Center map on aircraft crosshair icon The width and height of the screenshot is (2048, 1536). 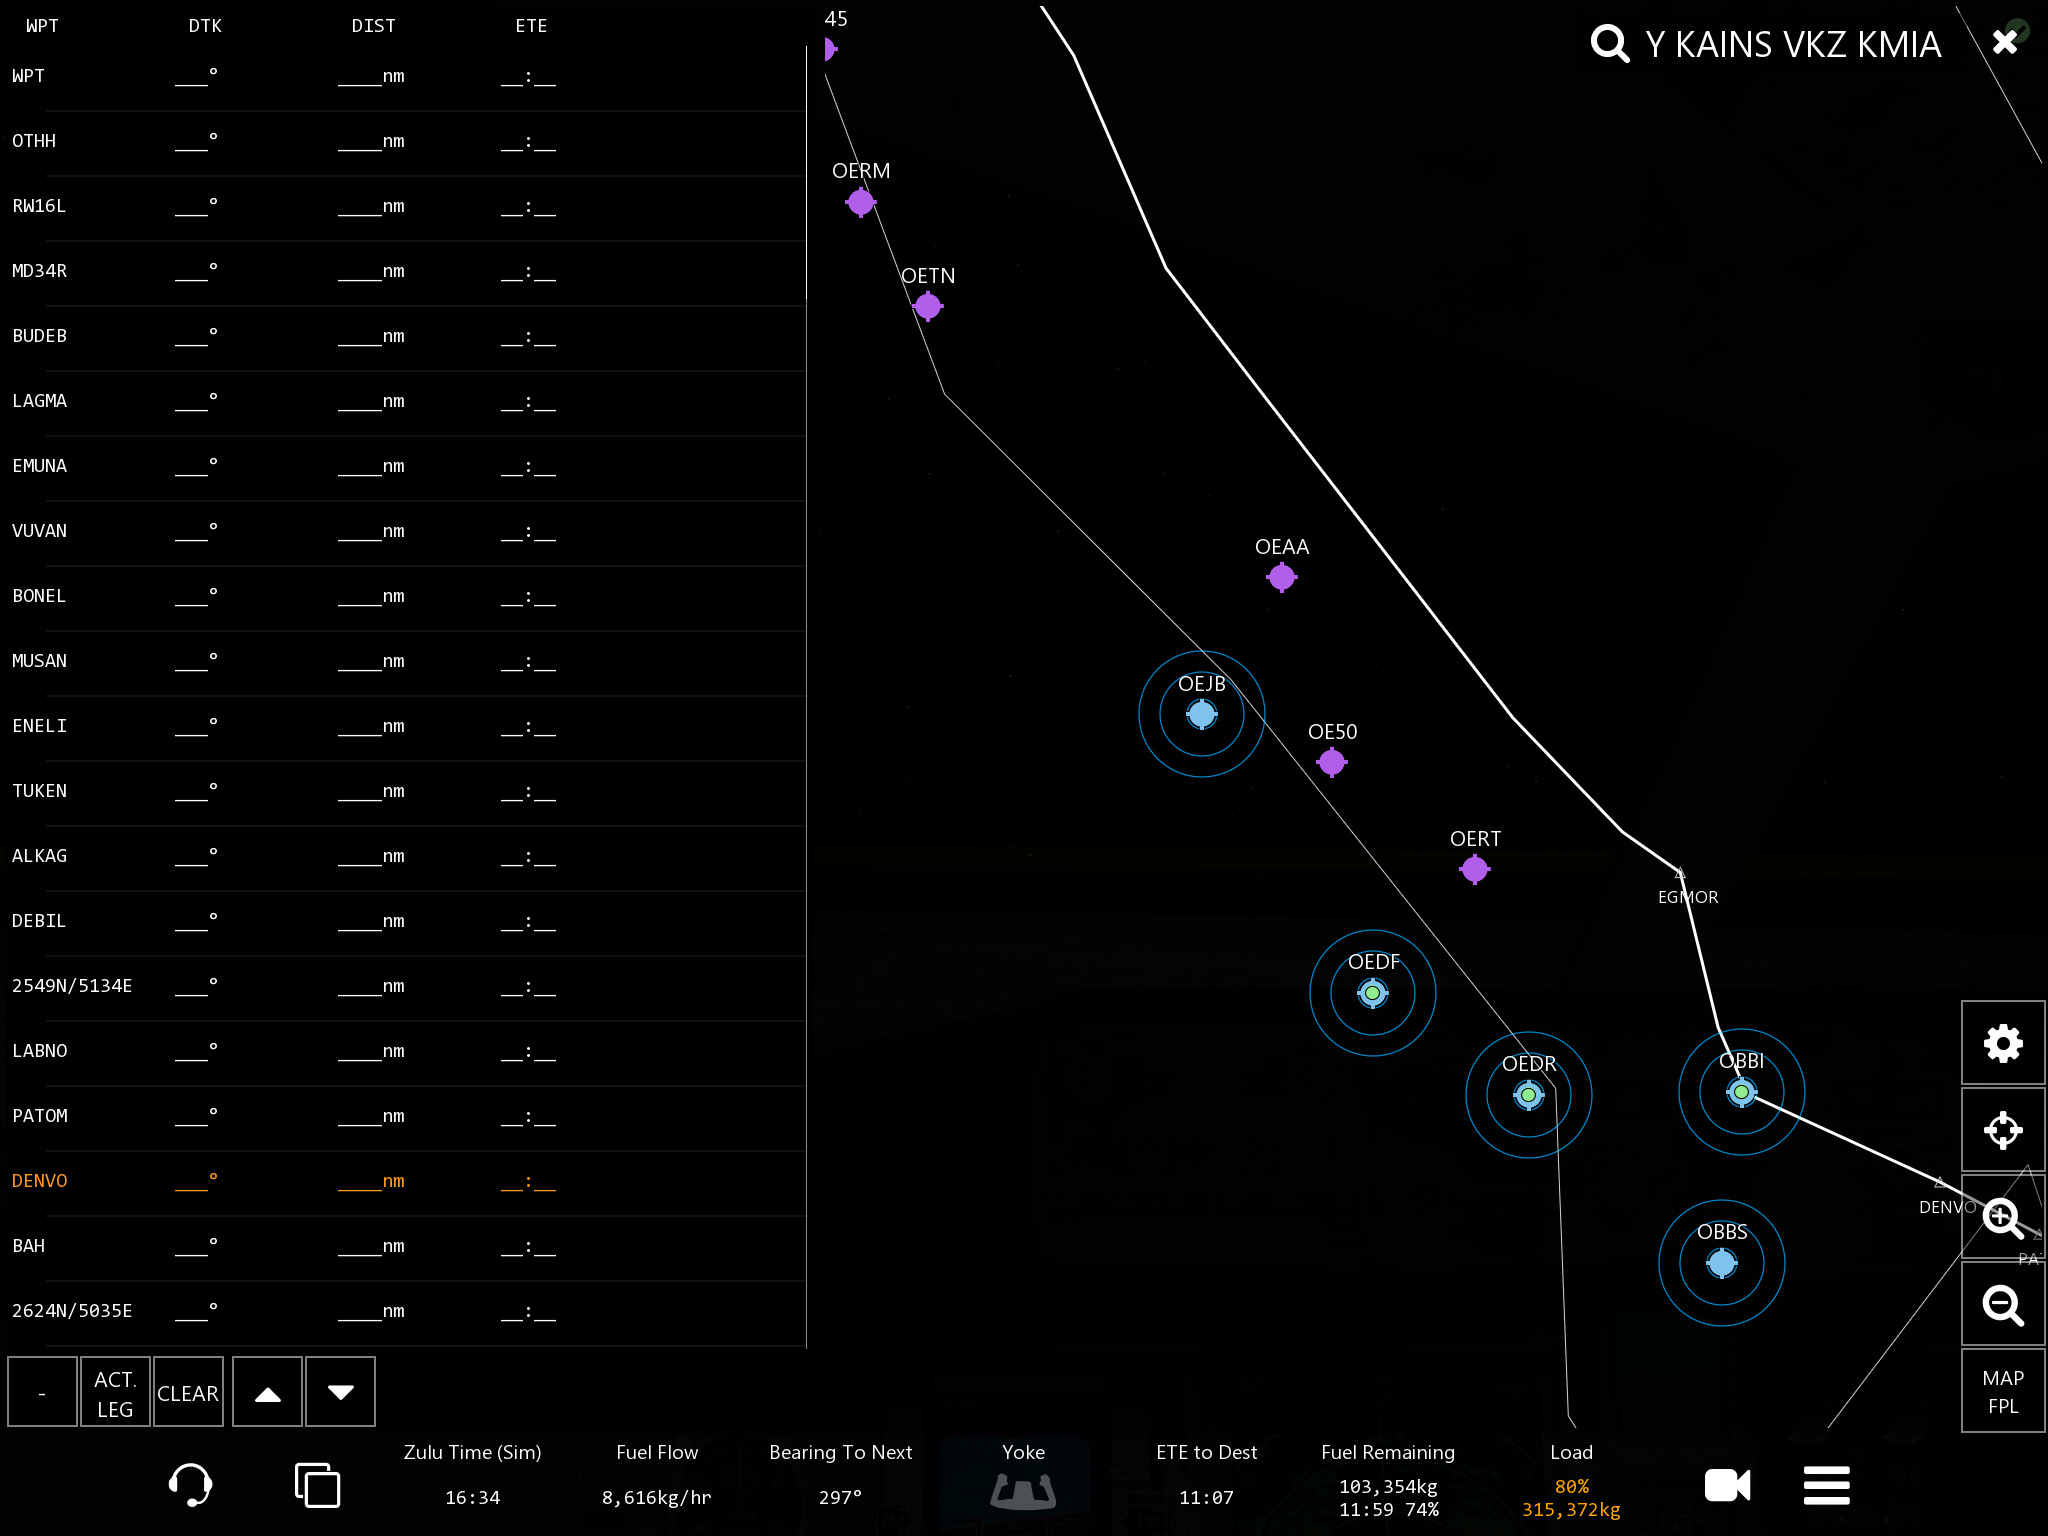(2002, 1130)
